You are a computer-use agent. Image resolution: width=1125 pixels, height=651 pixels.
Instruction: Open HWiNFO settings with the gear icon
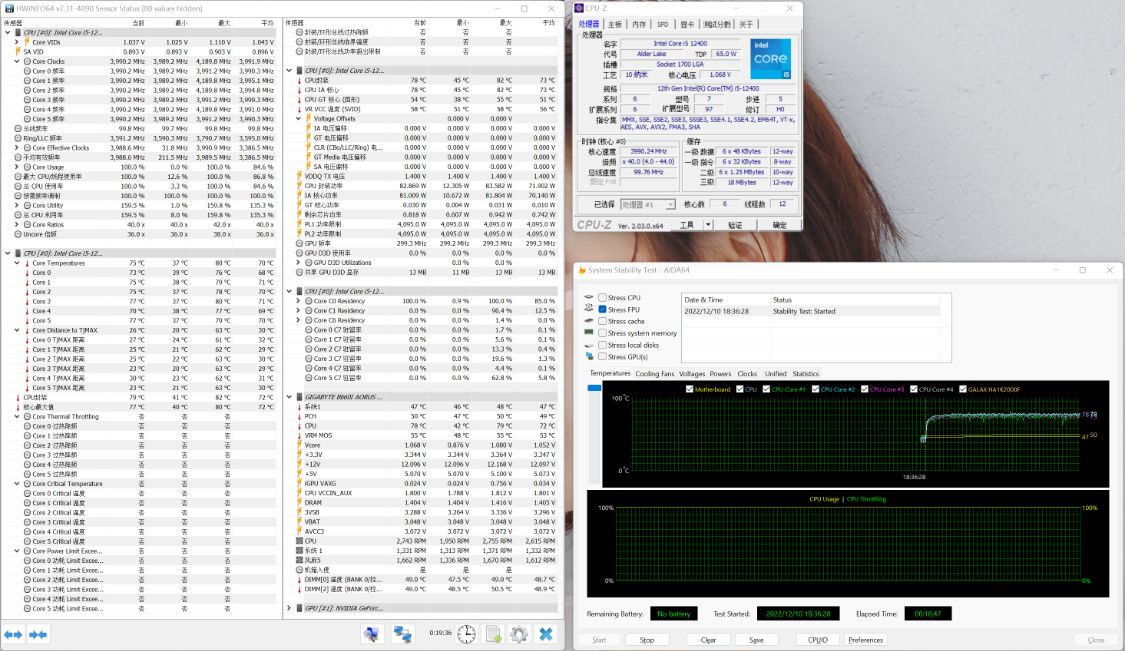(x=519, y=634)
